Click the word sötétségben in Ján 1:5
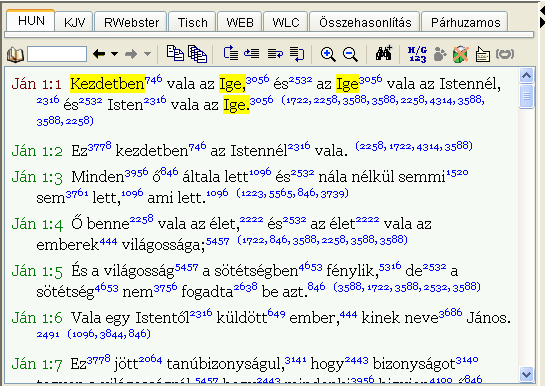 pyautogui.click(x=256, y=271)
